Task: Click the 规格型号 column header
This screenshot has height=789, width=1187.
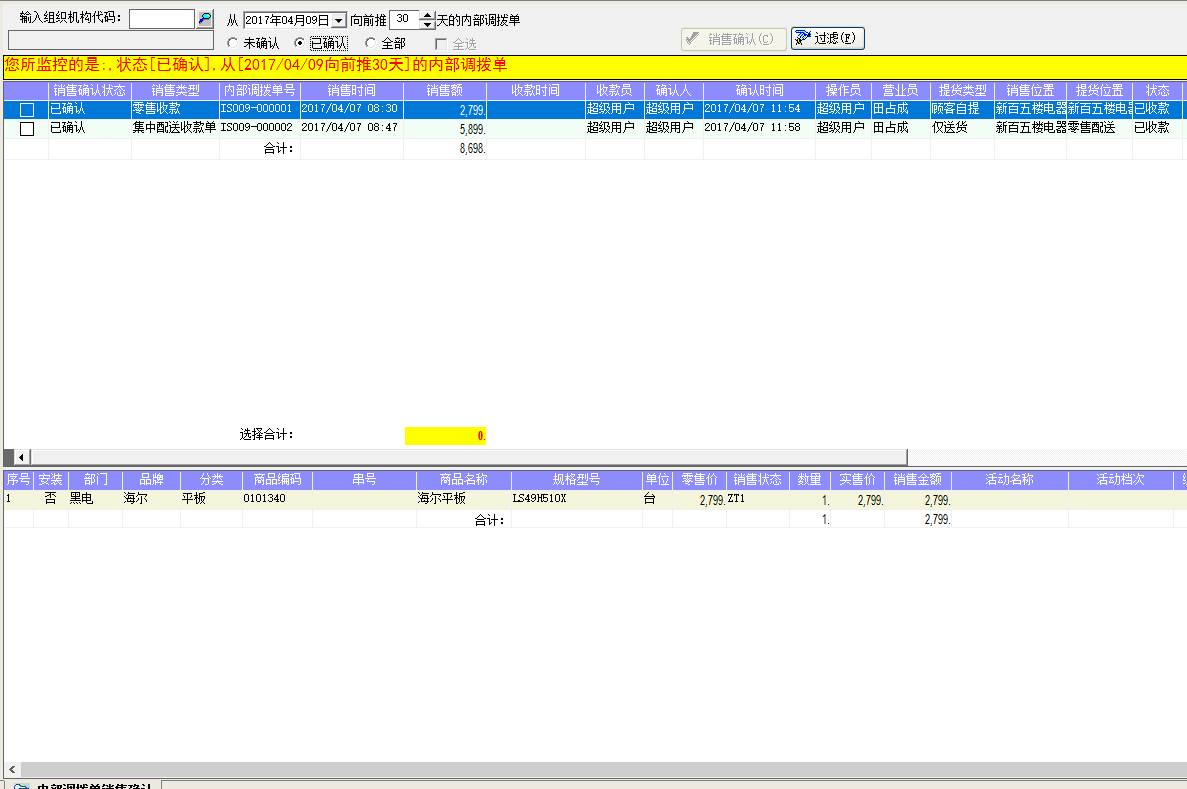Action: point(576,479)
